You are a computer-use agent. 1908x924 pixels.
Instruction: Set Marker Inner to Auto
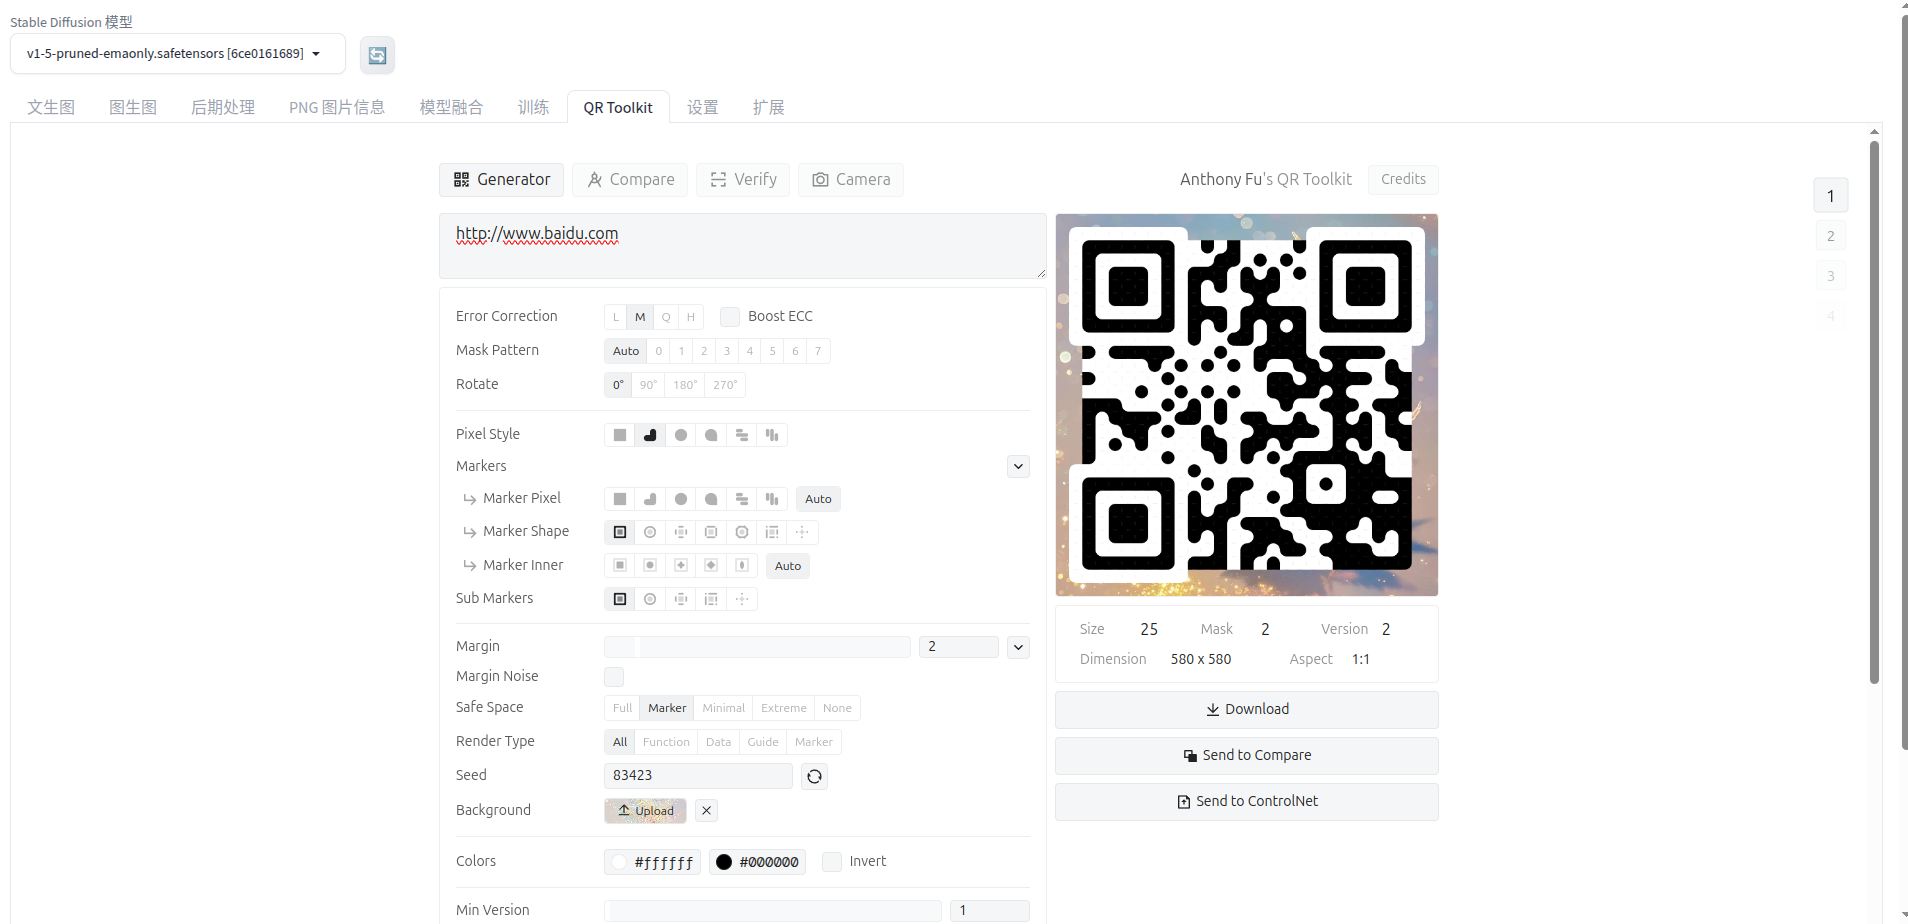(x=788, y=566)
